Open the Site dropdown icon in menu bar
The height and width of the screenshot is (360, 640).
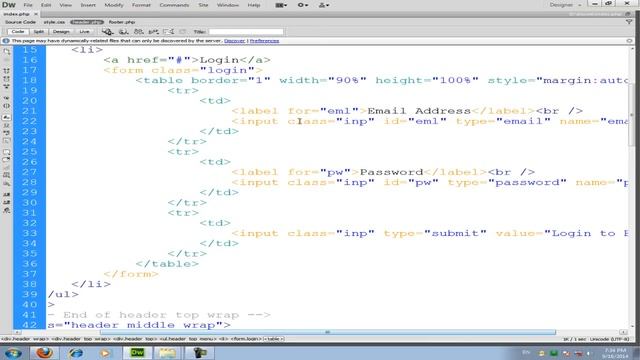pos(324,5)
